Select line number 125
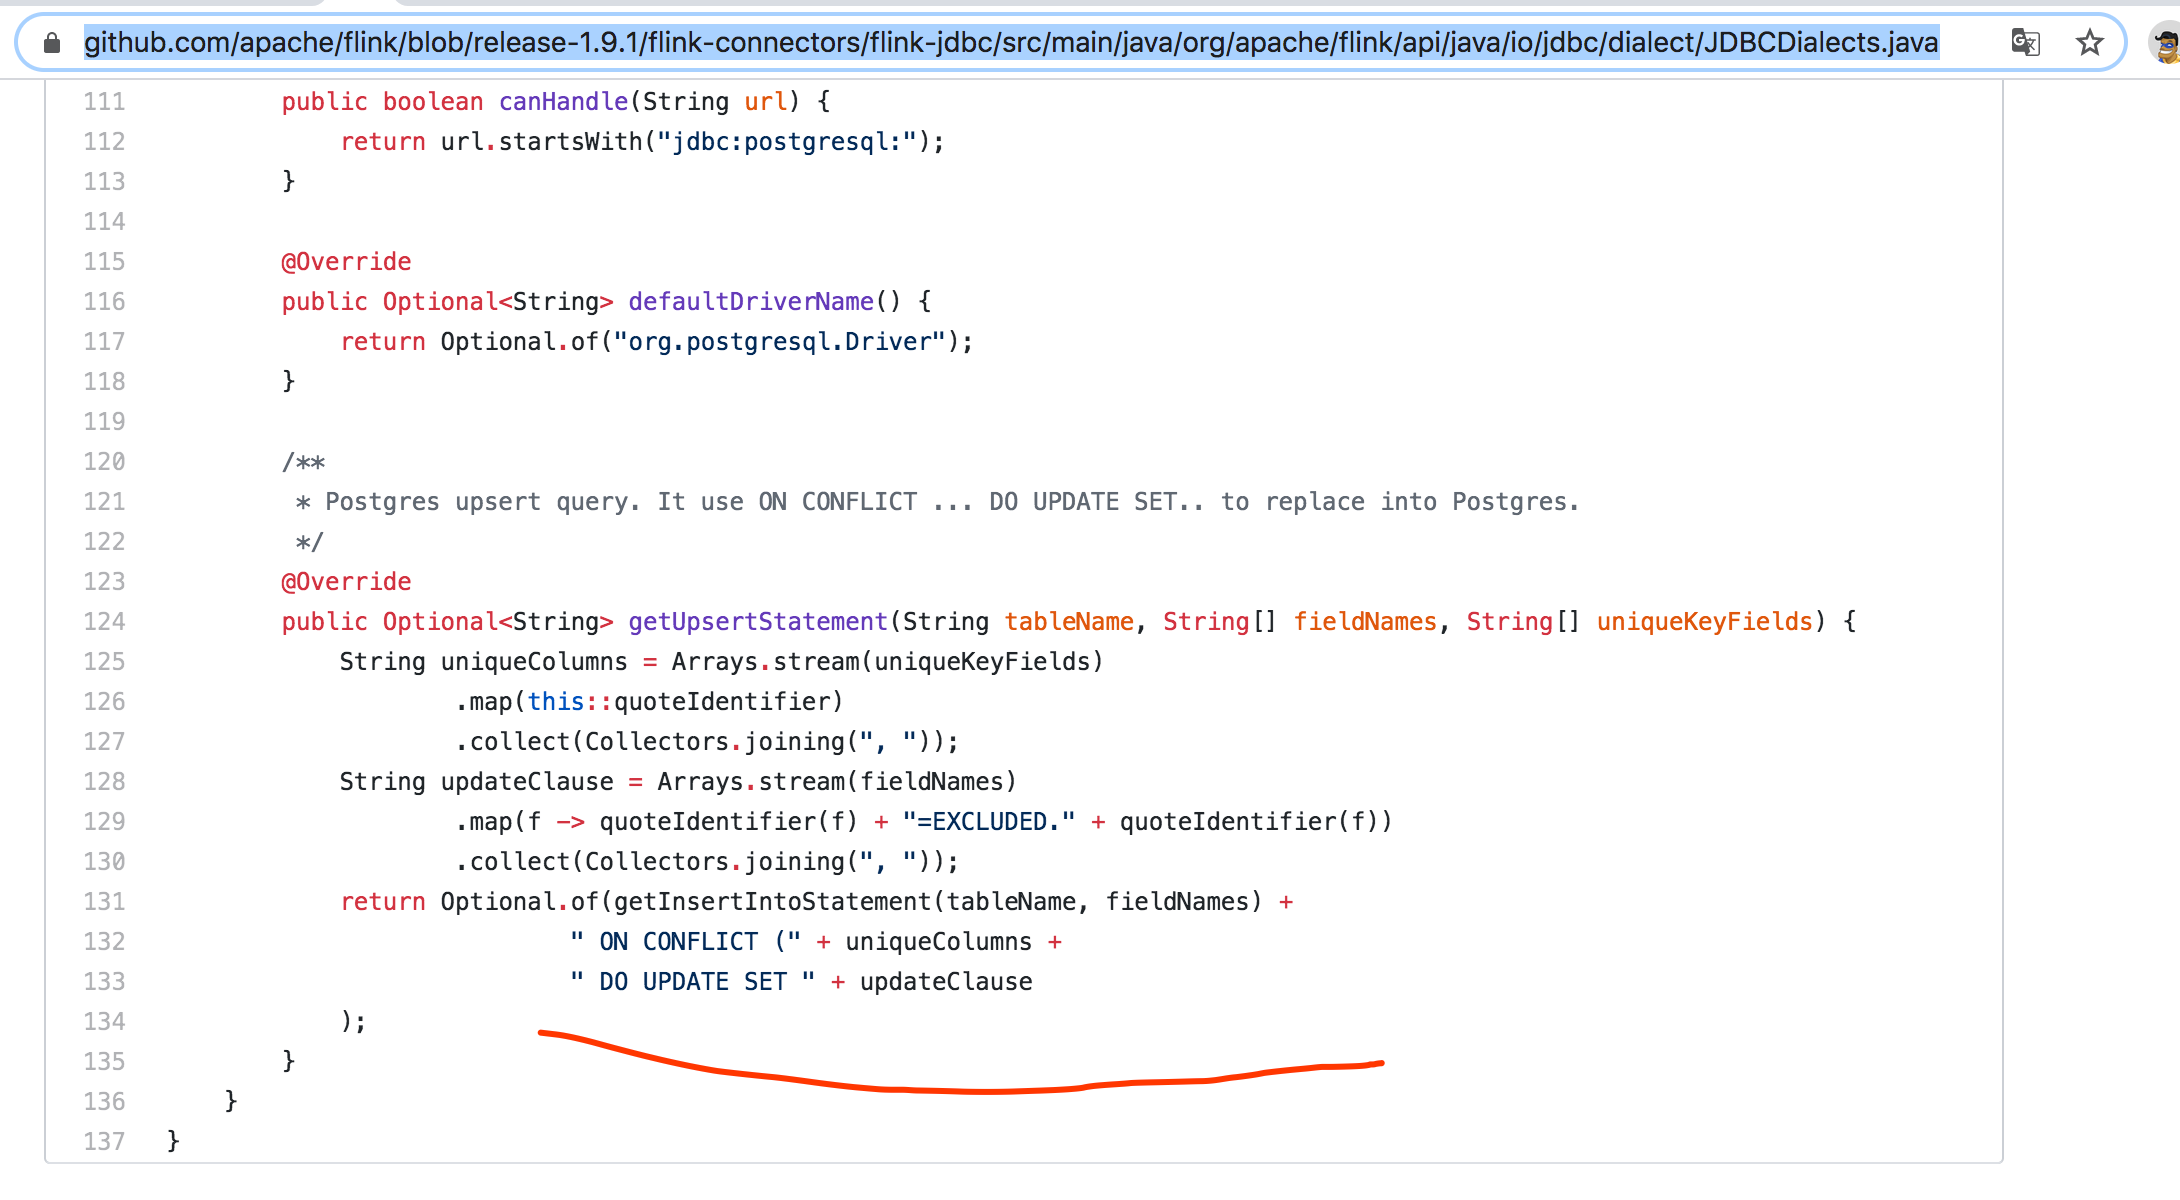 (x=104, y=662)
